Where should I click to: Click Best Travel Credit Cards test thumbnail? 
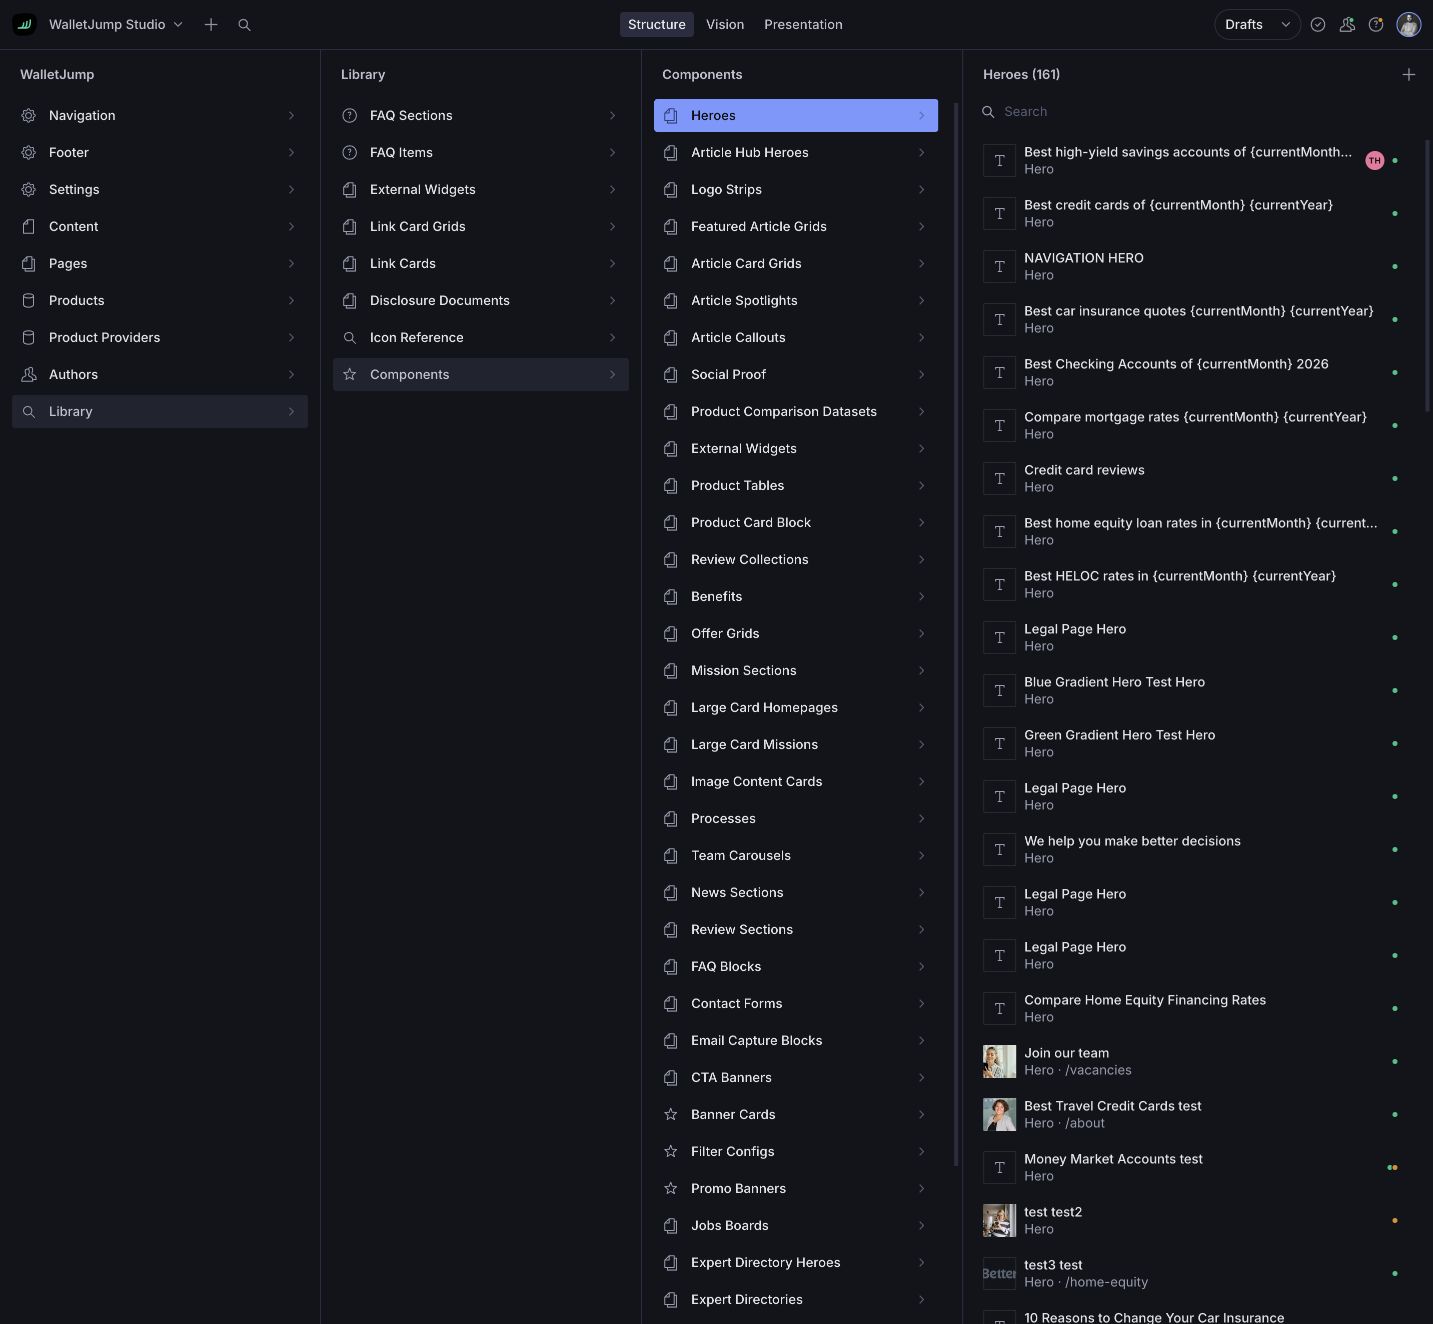[x=999, y=1114]
